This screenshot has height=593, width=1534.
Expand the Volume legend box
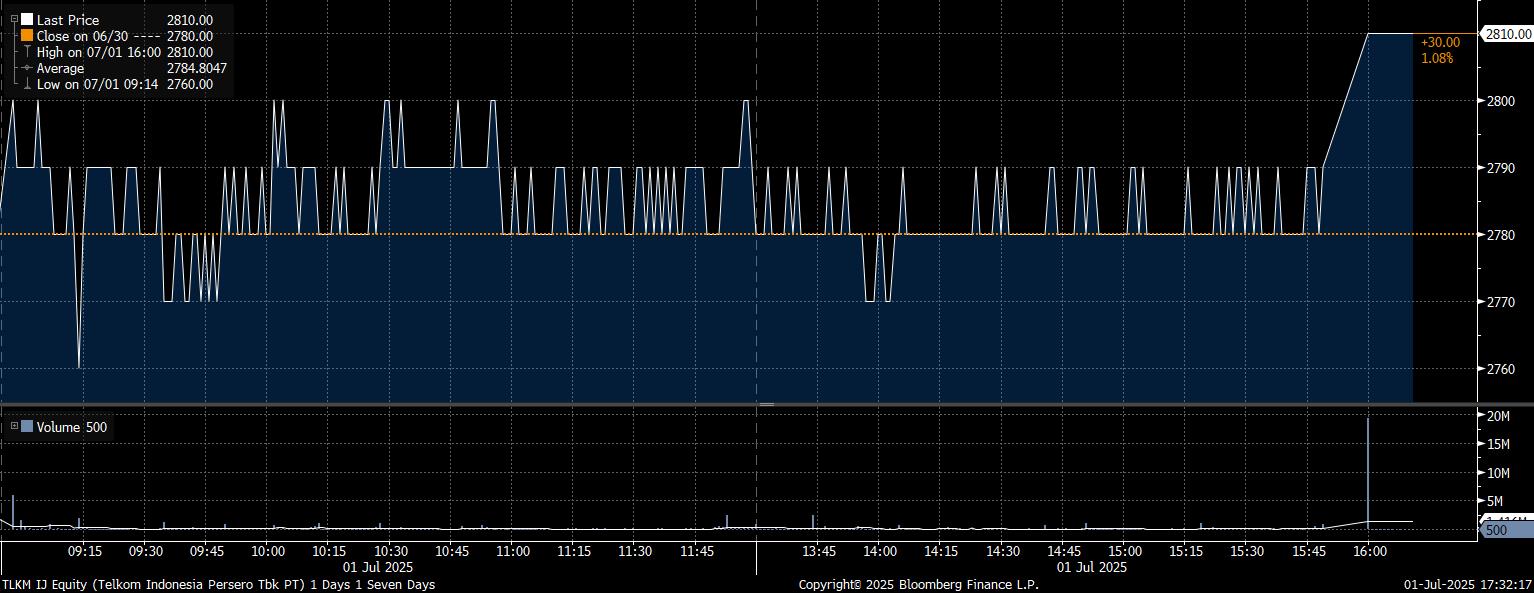[14, 427]
